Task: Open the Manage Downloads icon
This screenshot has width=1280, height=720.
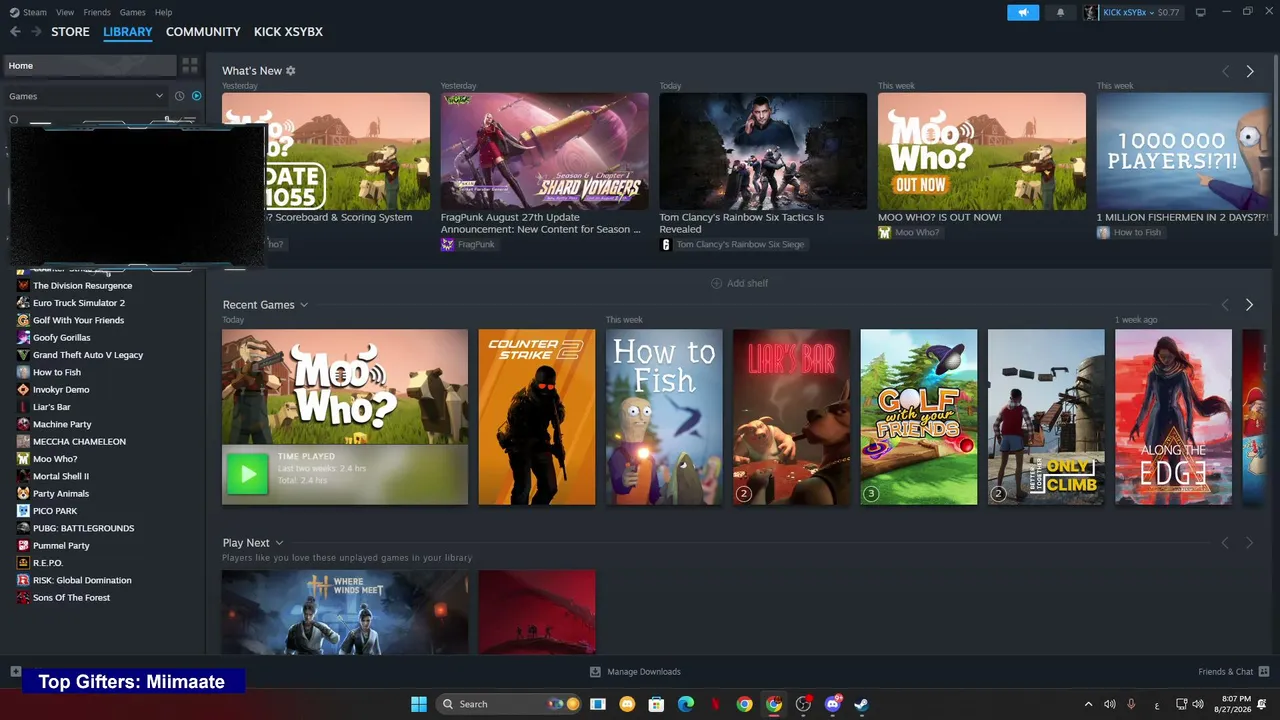Action: click(595, 672)
